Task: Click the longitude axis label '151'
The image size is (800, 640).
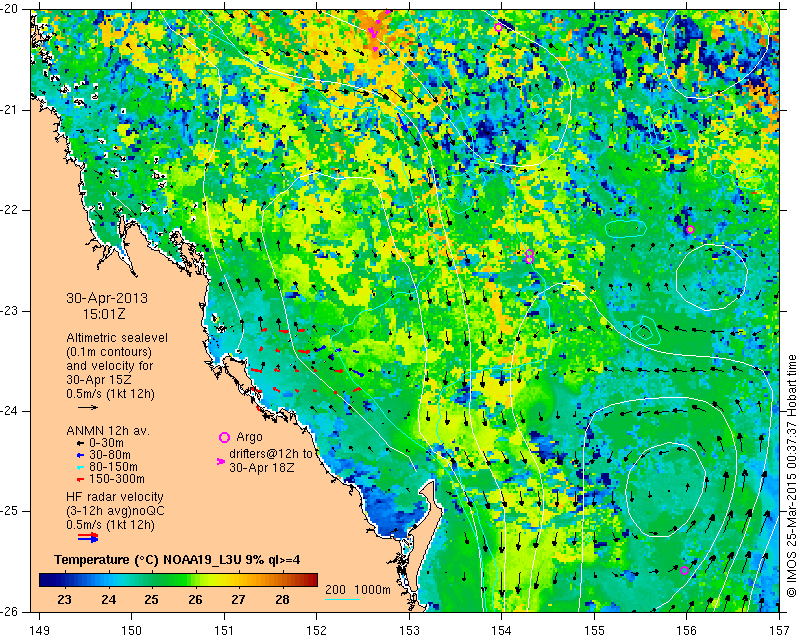Action: (224, 631)
